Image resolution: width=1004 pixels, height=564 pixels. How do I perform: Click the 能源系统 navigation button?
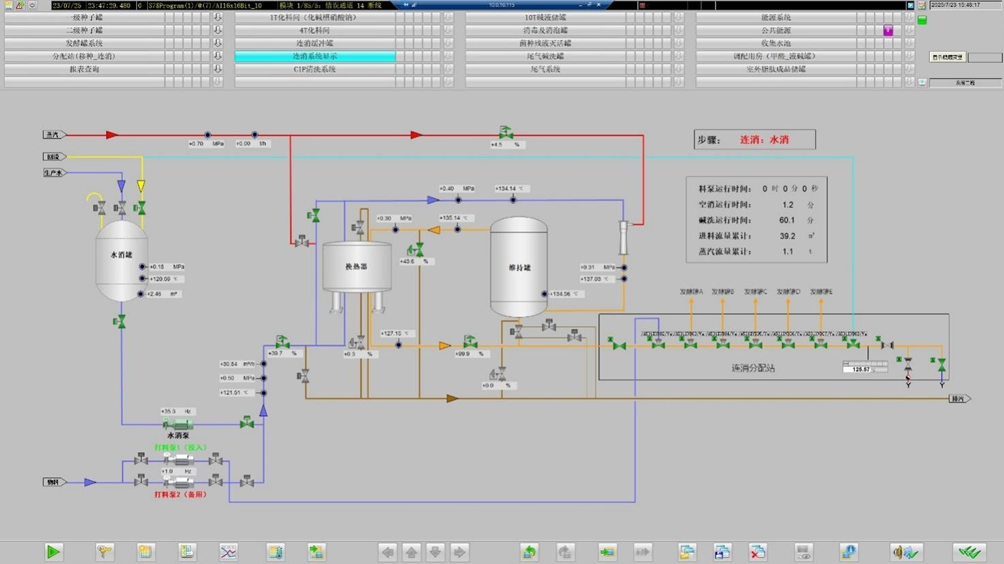click(x=775, y=18)
